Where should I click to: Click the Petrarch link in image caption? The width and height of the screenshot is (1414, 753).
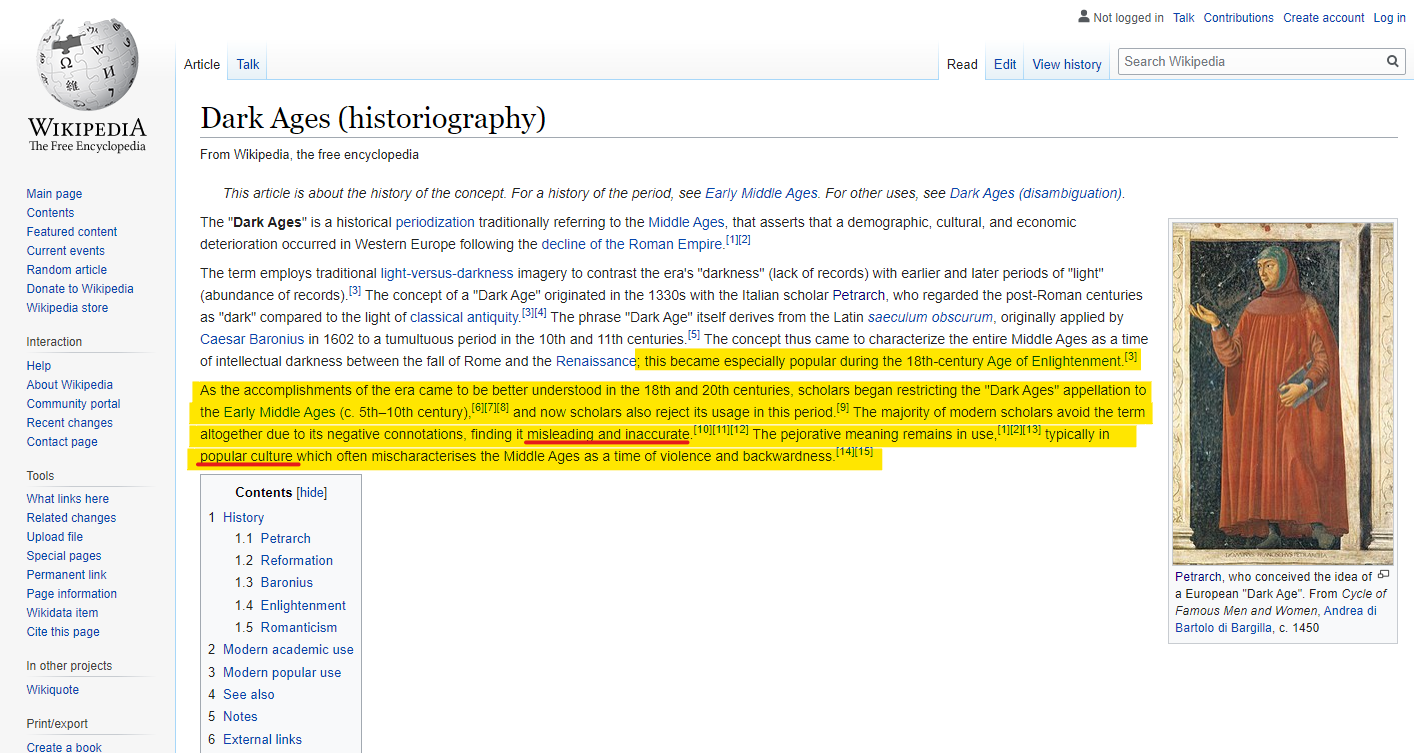coord(1198,577)
